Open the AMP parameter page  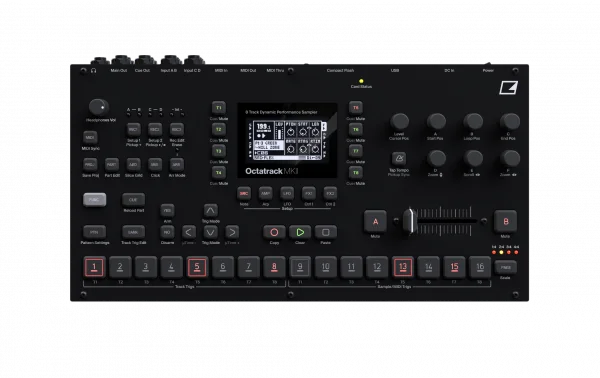tap(266, 193)
